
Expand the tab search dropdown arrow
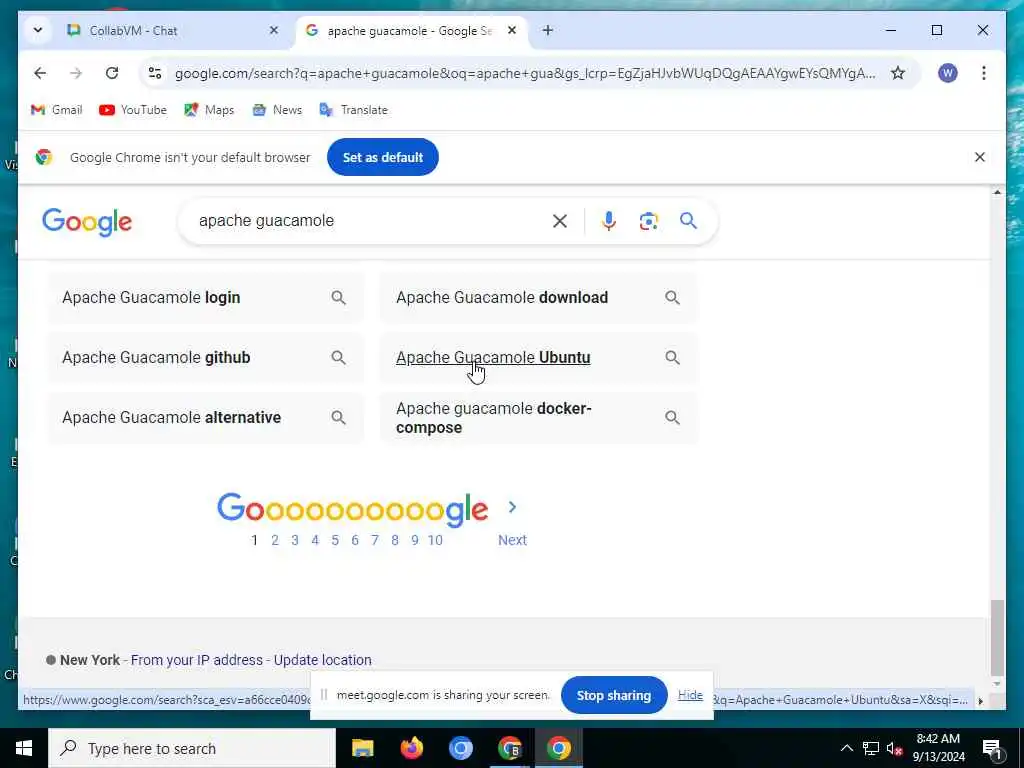click(38, 30)
